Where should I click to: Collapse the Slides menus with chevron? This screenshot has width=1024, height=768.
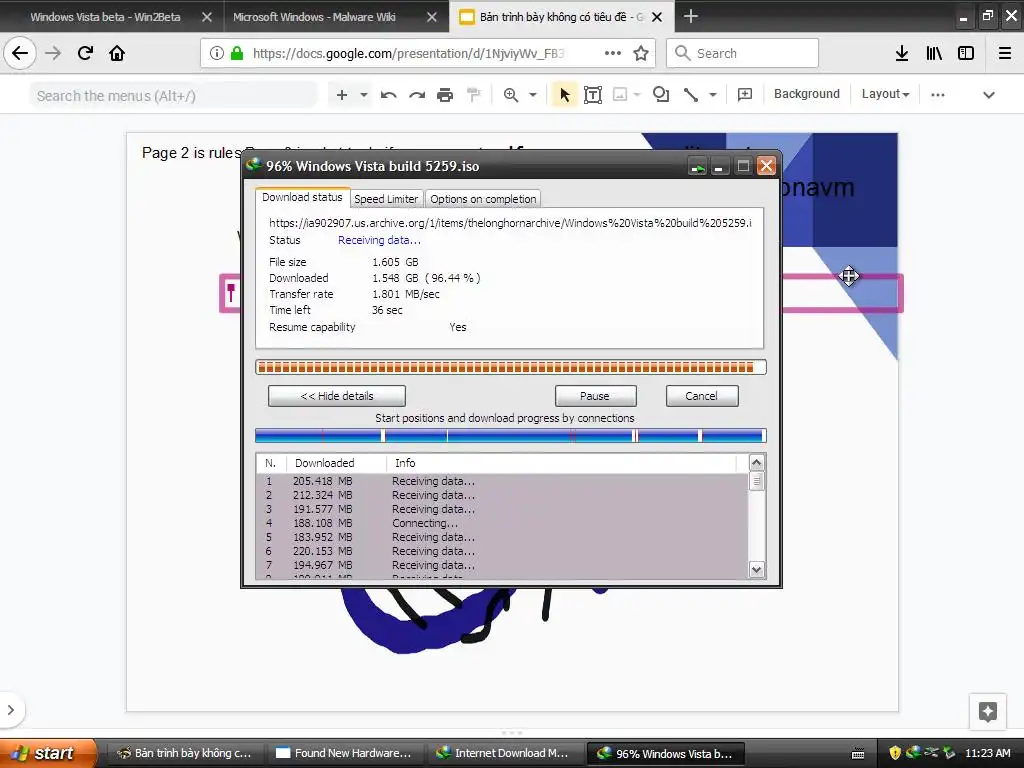click(x=989, y=95)
